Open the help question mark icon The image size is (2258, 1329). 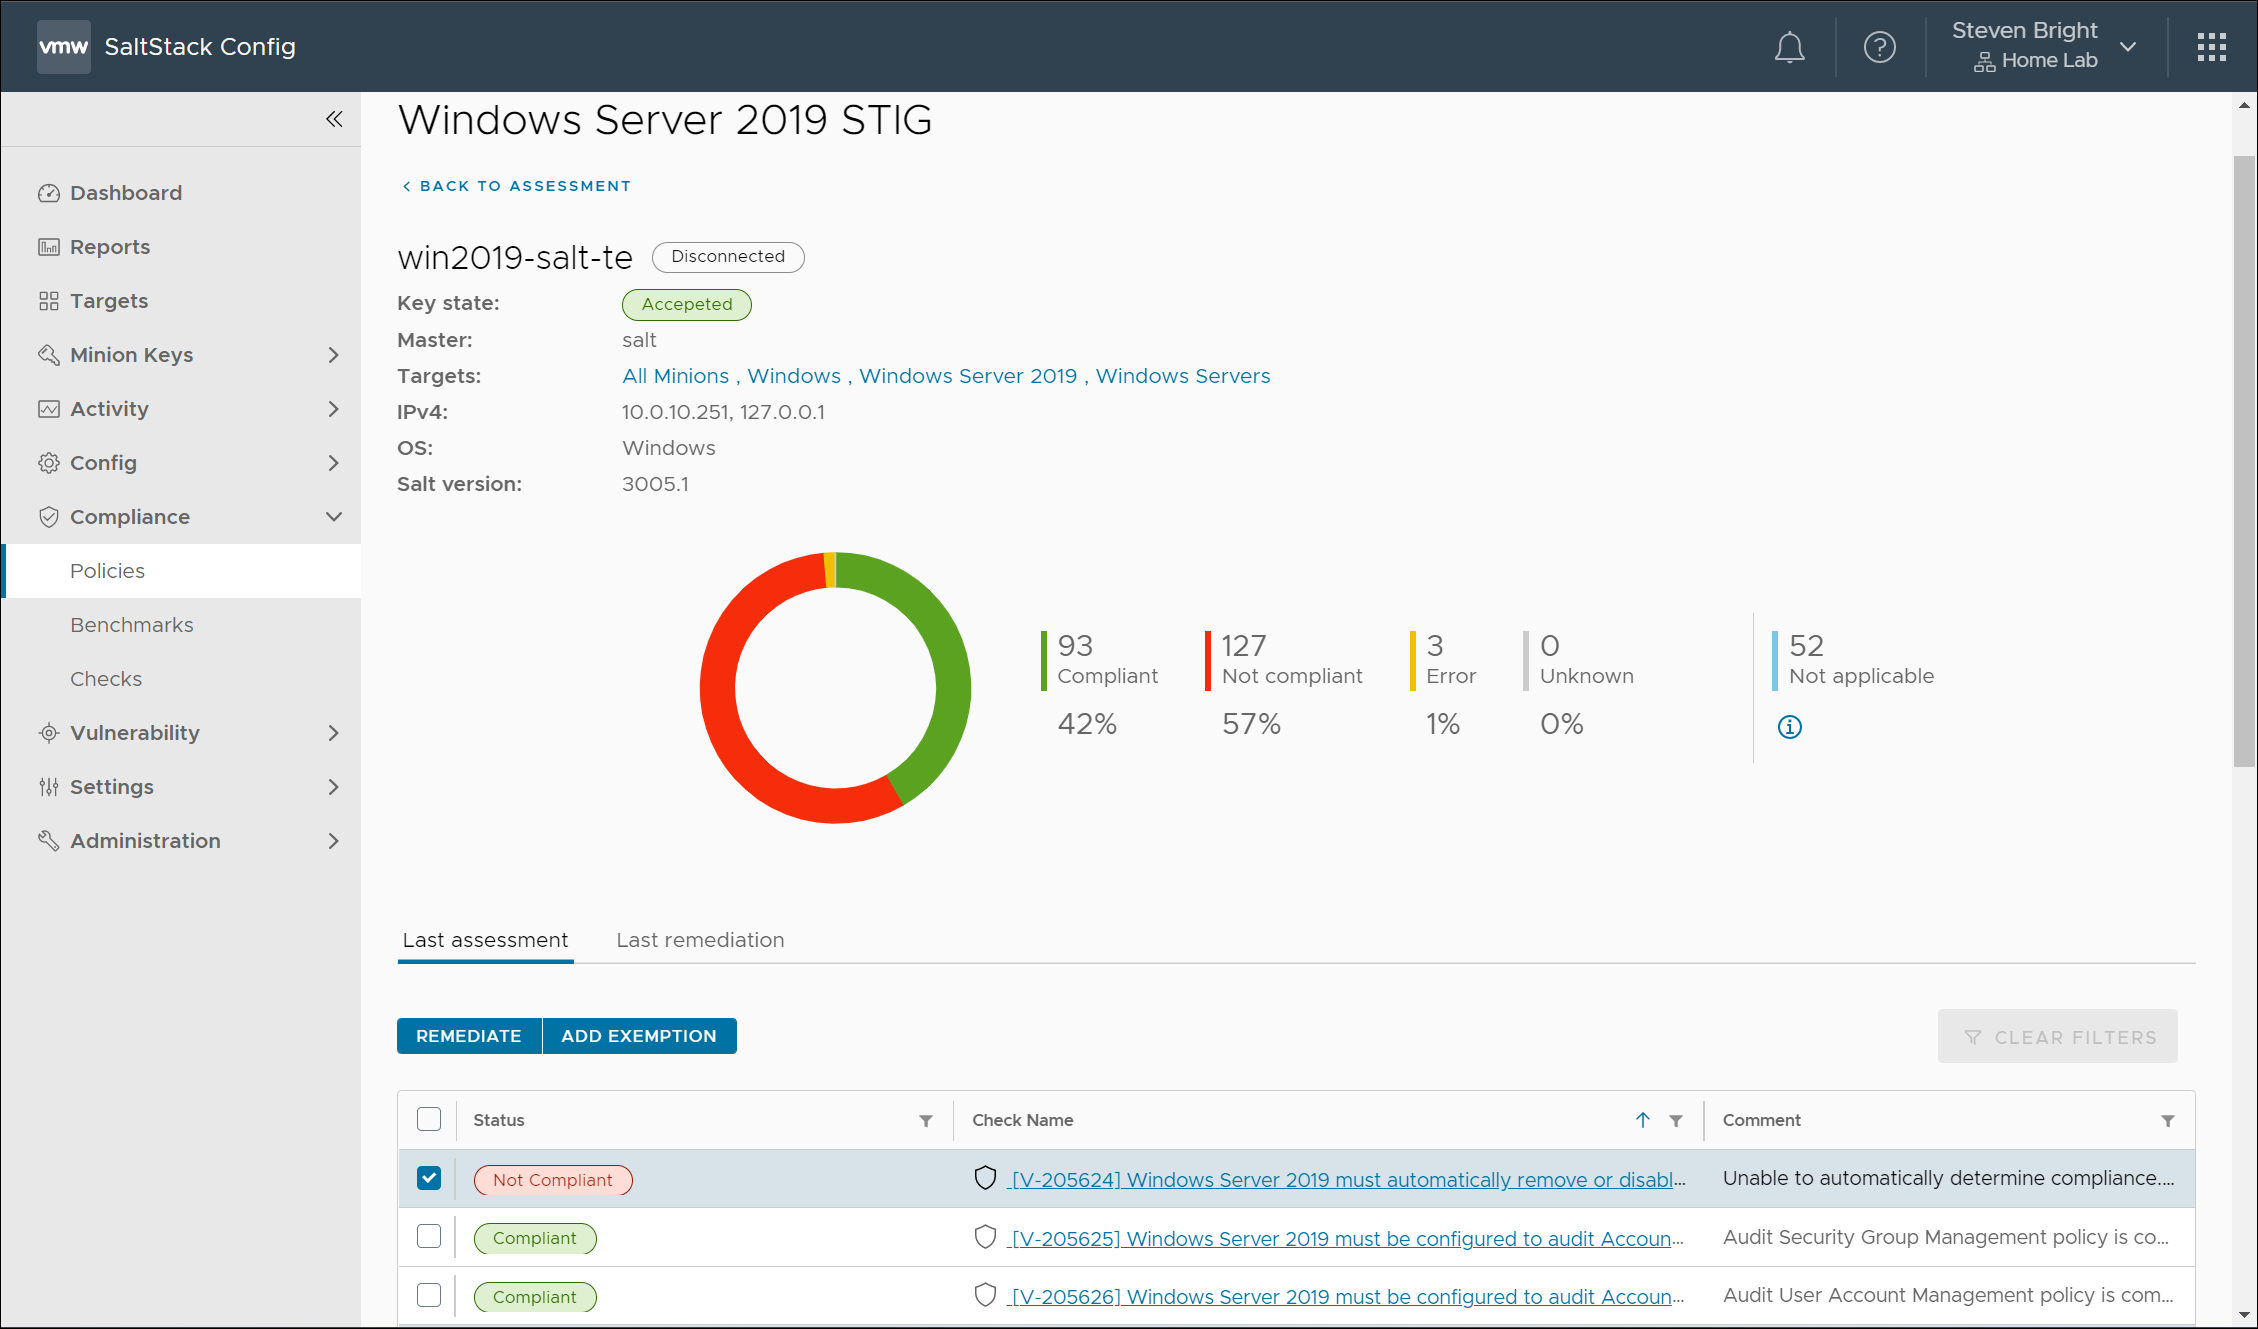1879,47
